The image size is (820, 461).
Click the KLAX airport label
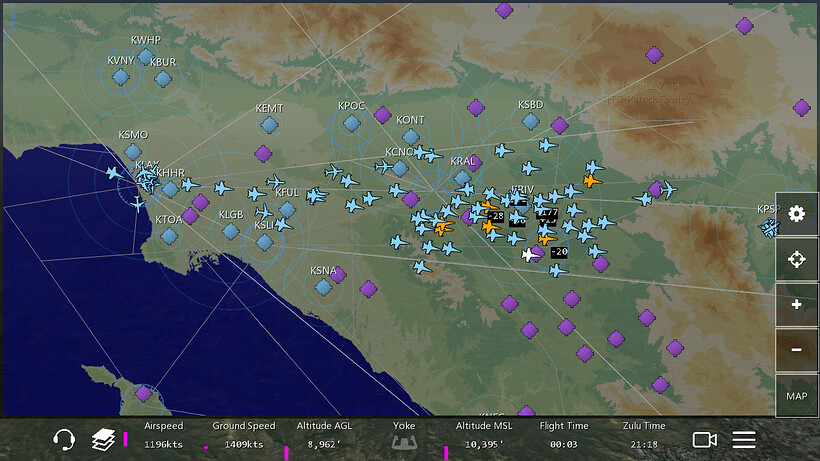[147, 165]
